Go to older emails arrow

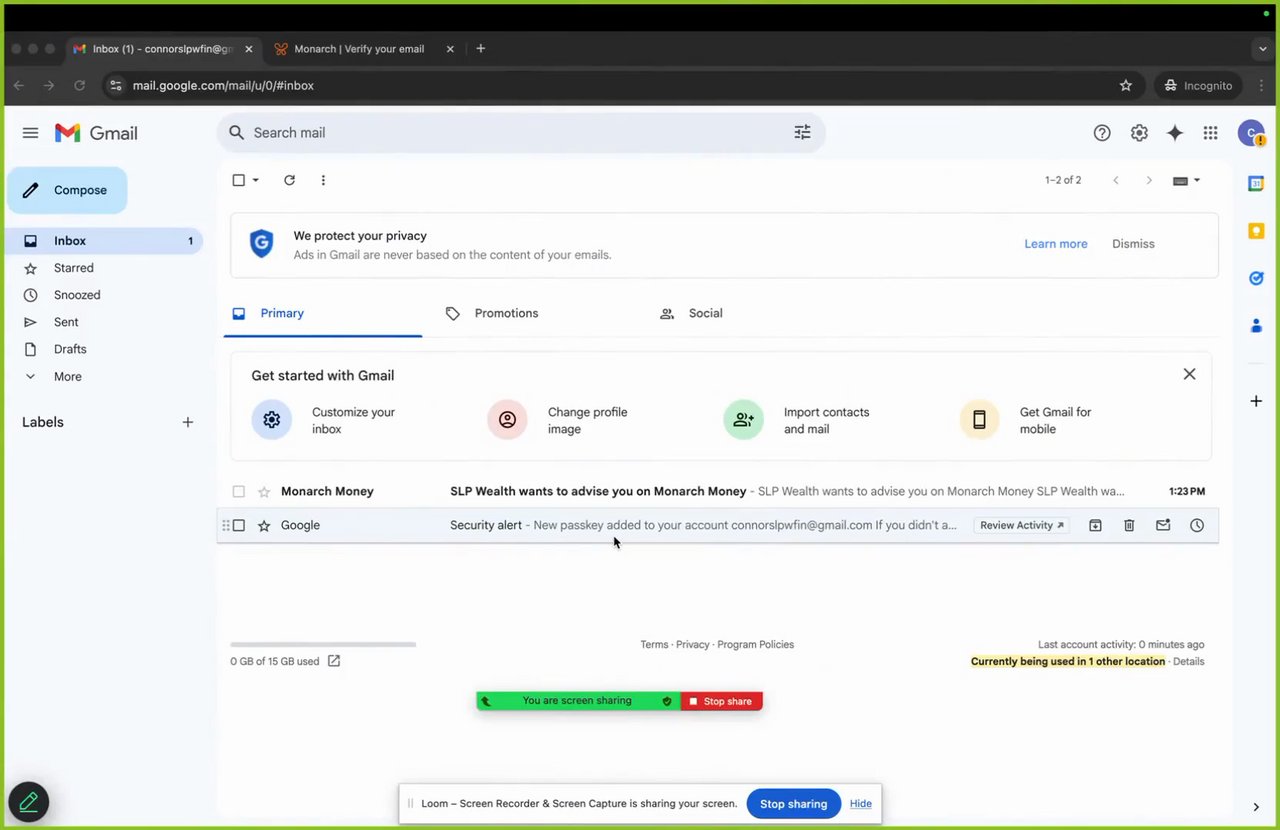[x=1149, y=180]
